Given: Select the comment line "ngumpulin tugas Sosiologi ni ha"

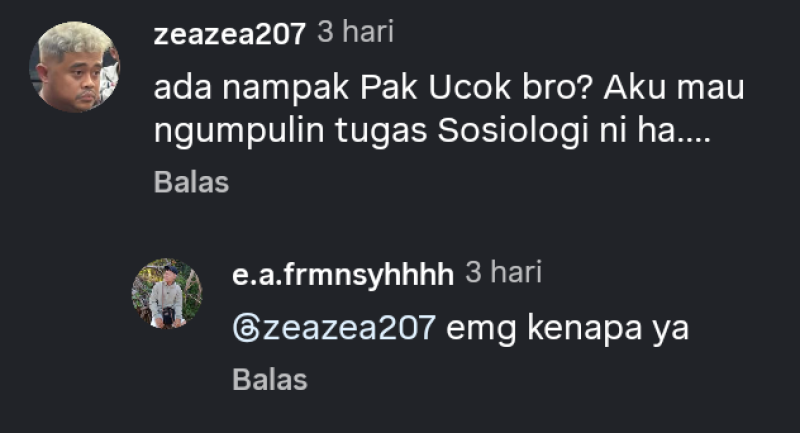Looking at the screenshot, I should tap(432, 132).
